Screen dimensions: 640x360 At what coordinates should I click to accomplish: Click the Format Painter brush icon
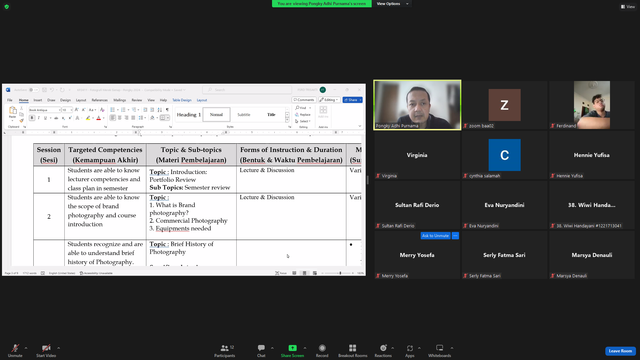22,120
